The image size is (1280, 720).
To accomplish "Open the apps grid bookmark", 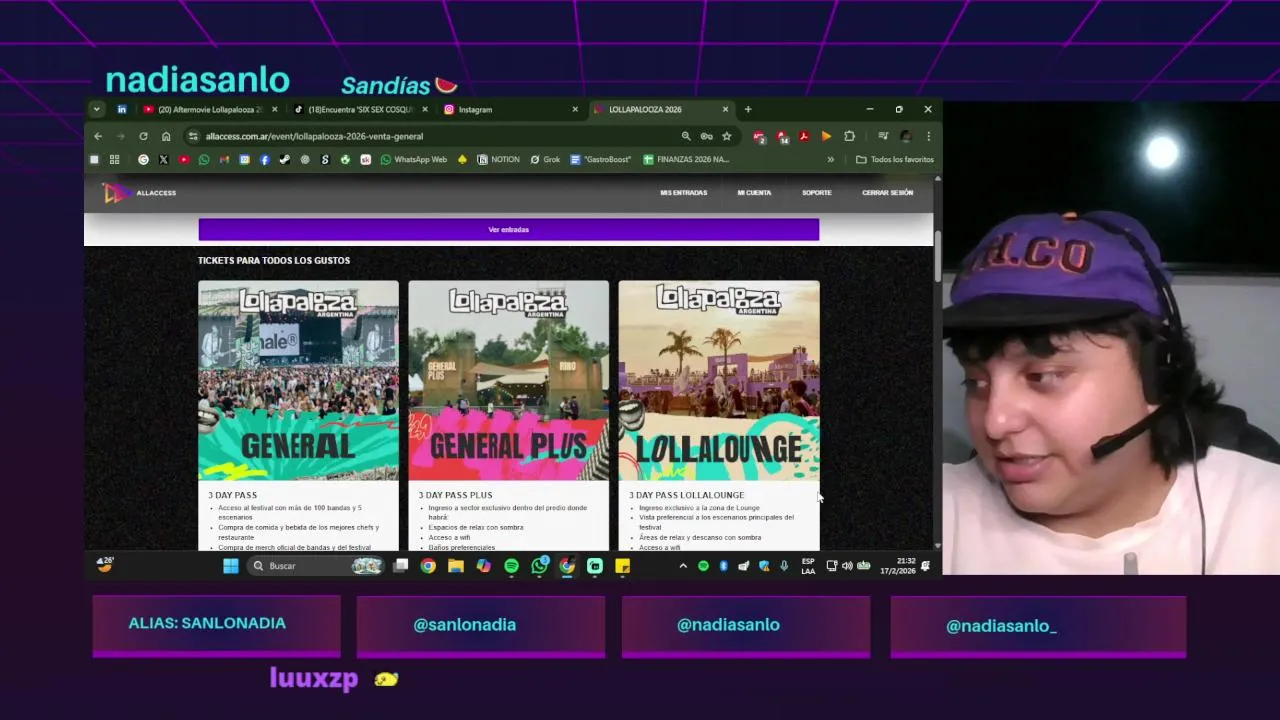I will tap(114, 159).
